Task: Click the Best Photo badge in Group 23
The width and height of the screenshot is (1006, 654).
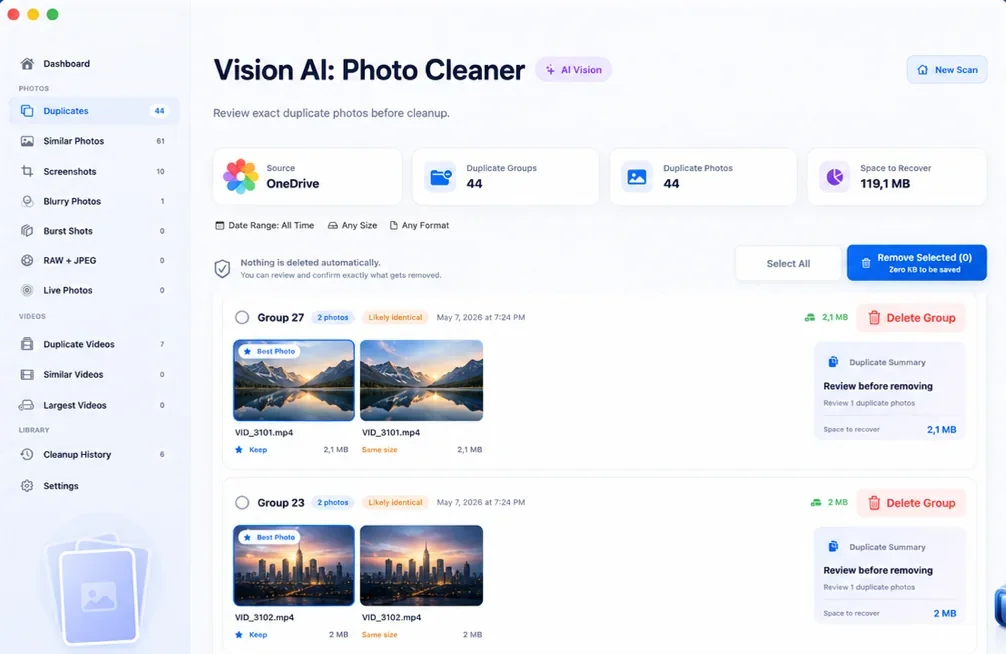Action: [269, 537]
